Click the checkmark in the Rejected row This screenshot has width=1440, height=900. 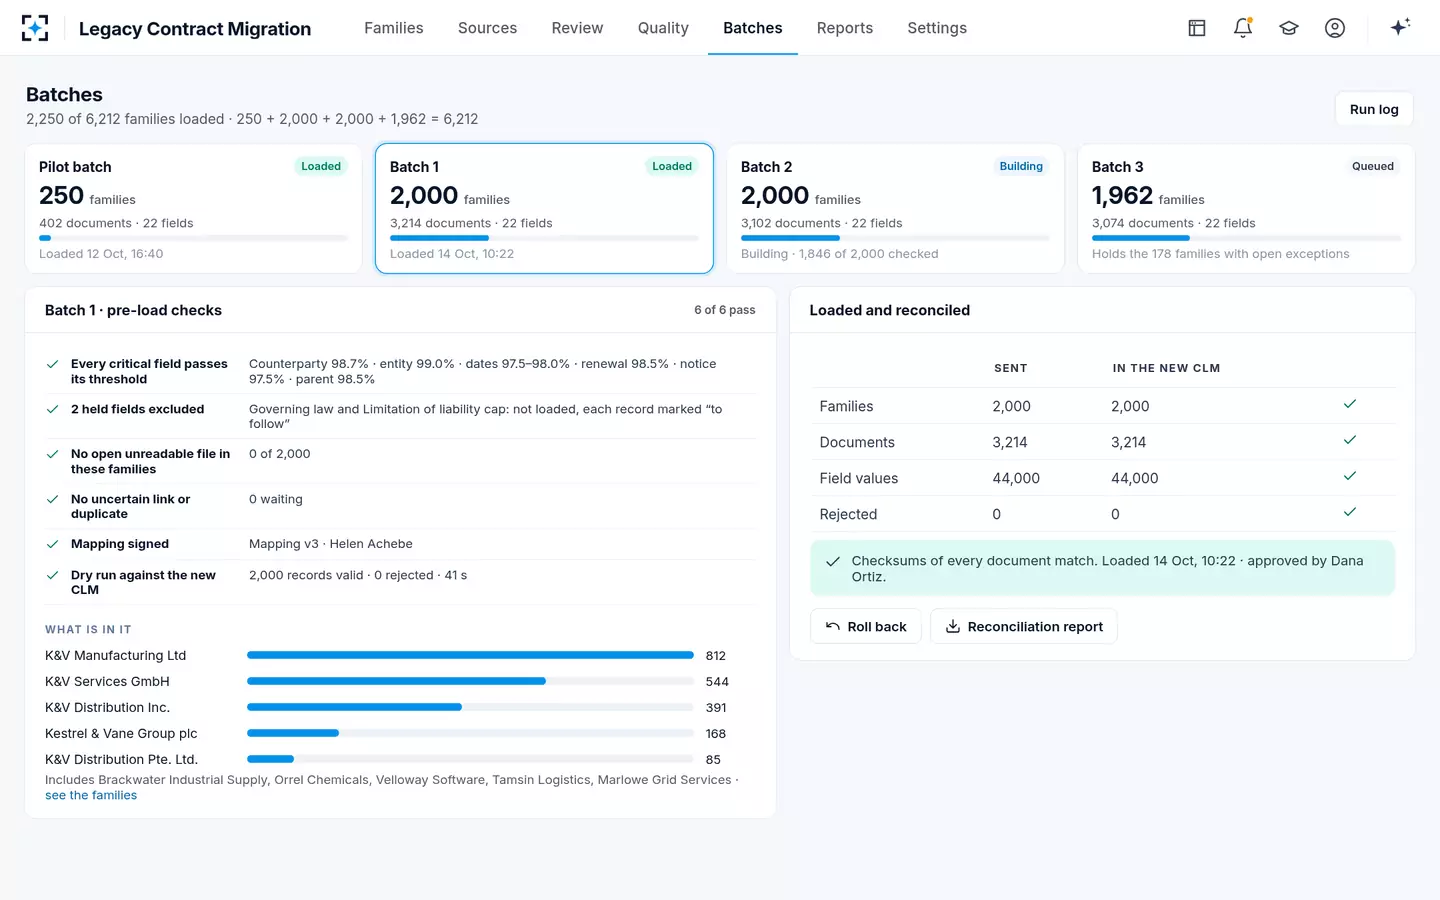click(1350, 512)
